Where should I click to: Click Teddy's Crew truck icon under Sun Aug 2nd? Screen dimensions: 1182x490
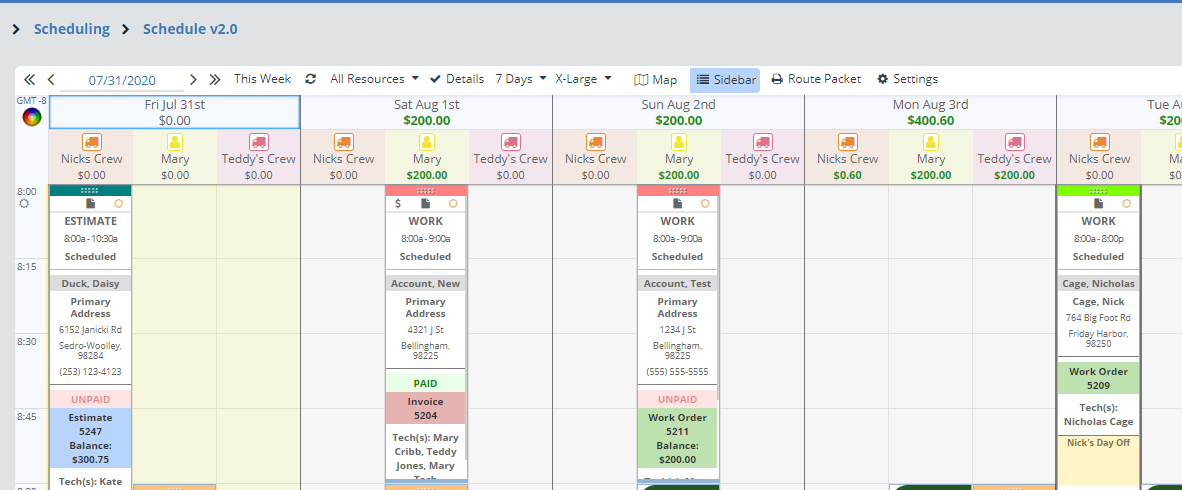[762, 142]
